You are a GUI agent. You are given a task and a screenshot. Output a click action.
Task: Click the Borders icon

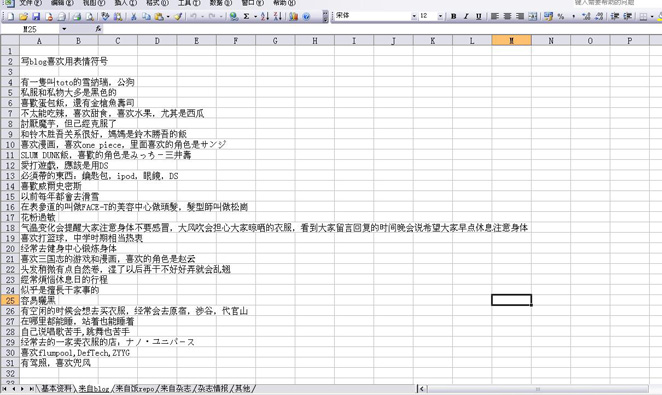[643, 16]
